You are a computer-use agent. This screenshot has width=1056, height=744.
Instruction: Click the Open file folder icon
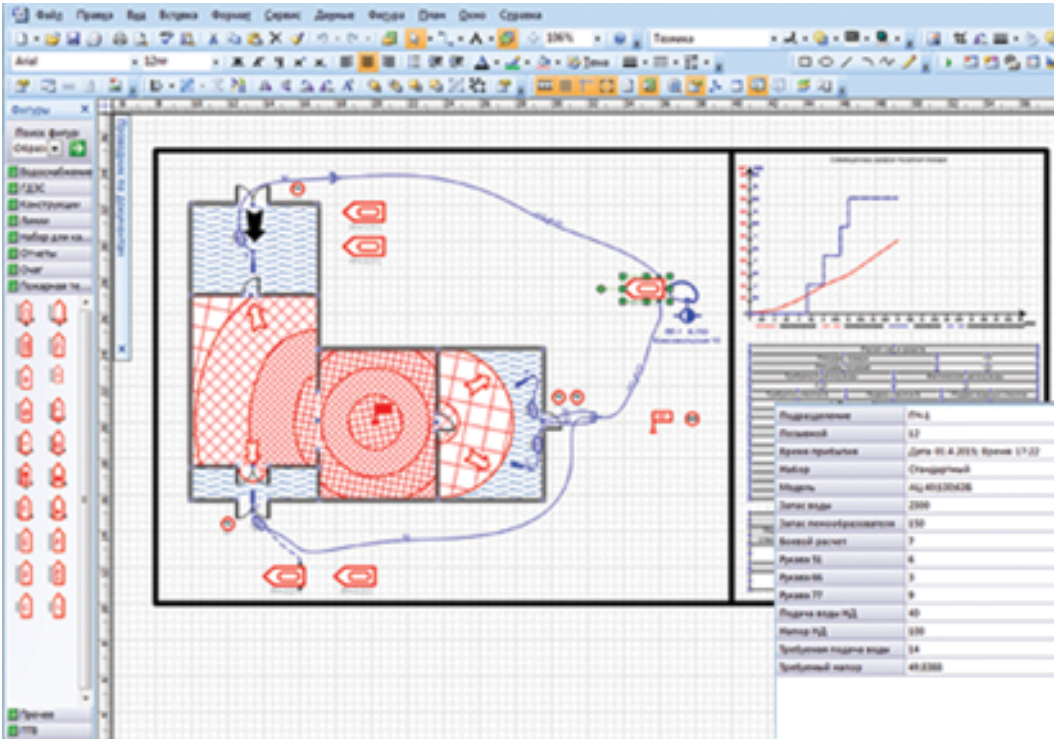click(x=53, y=39)
